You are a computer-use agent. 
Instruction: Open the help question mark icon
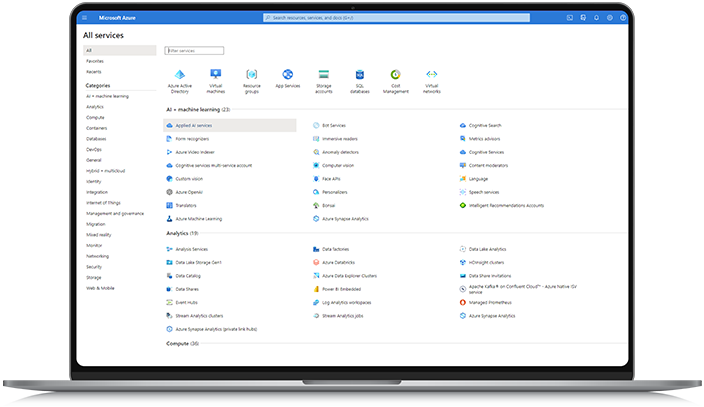point(623,18)
